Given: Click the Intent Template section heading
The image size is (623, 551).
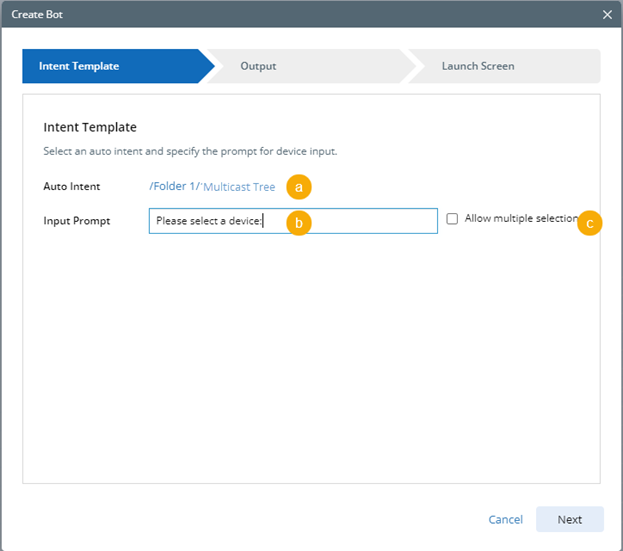Looking at the screenshot, I should [x=90, y=127].
